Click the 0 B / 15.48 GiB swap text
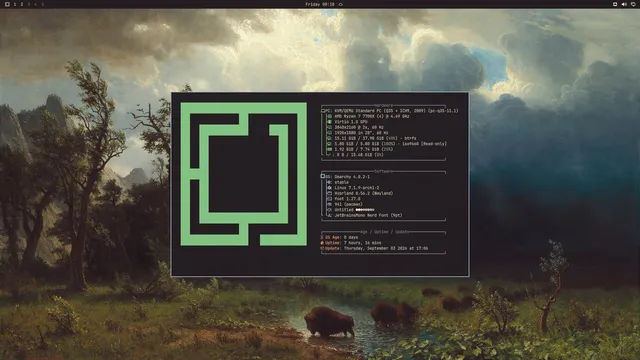Image resolution: width=640 pixels, height=360 pixels. 360,155
